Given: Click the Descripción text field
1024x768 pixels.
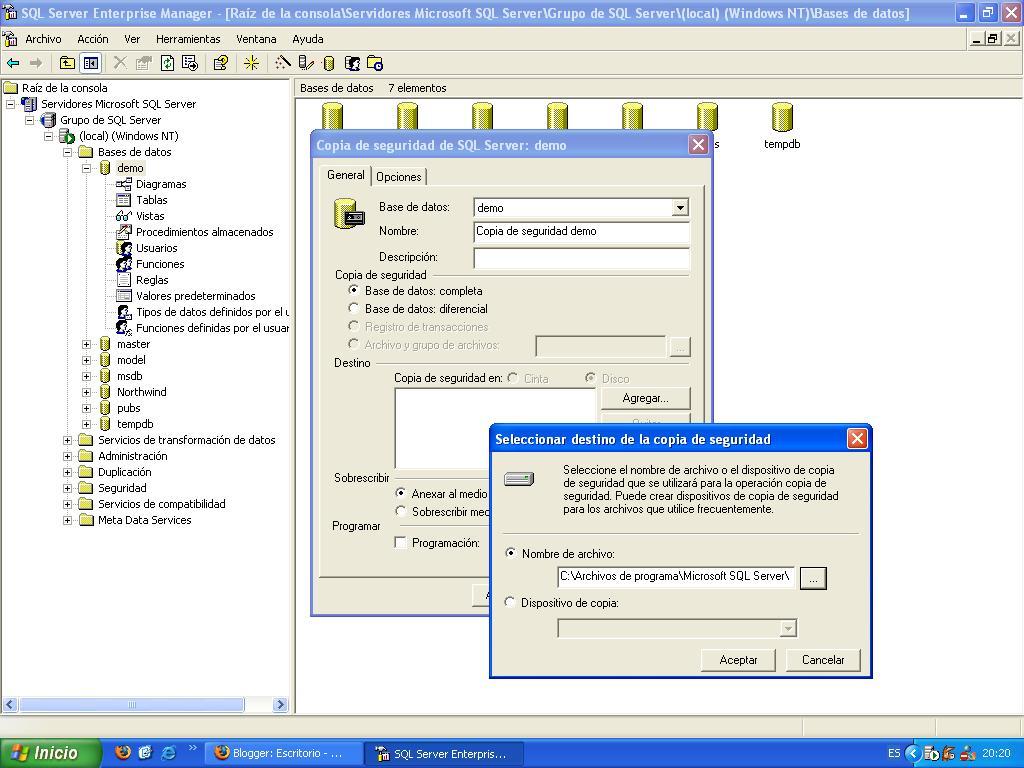Looking at the screenshot, I should point(581,257).
